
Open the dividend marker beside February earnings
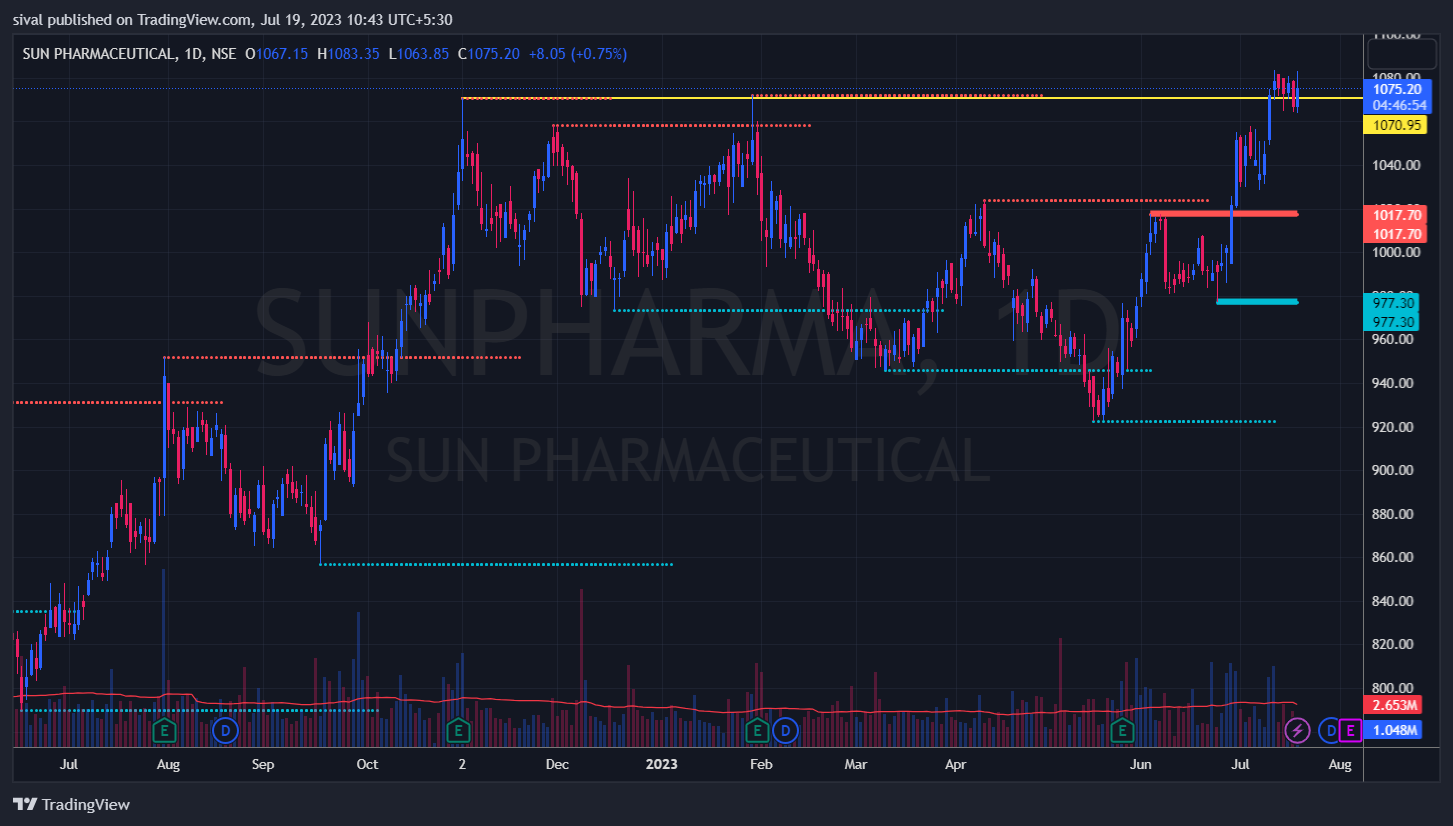tap(786, 731)
